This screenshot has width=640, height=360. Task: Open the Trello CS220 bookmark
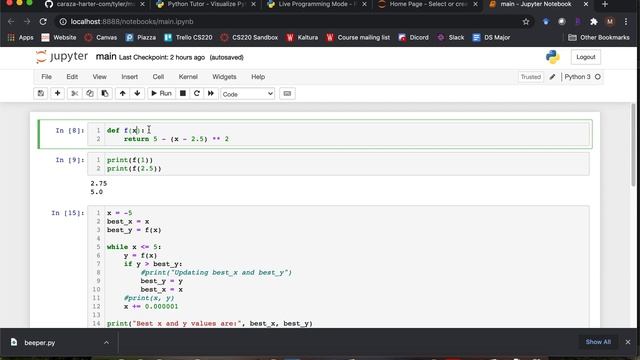coord(189,38)
